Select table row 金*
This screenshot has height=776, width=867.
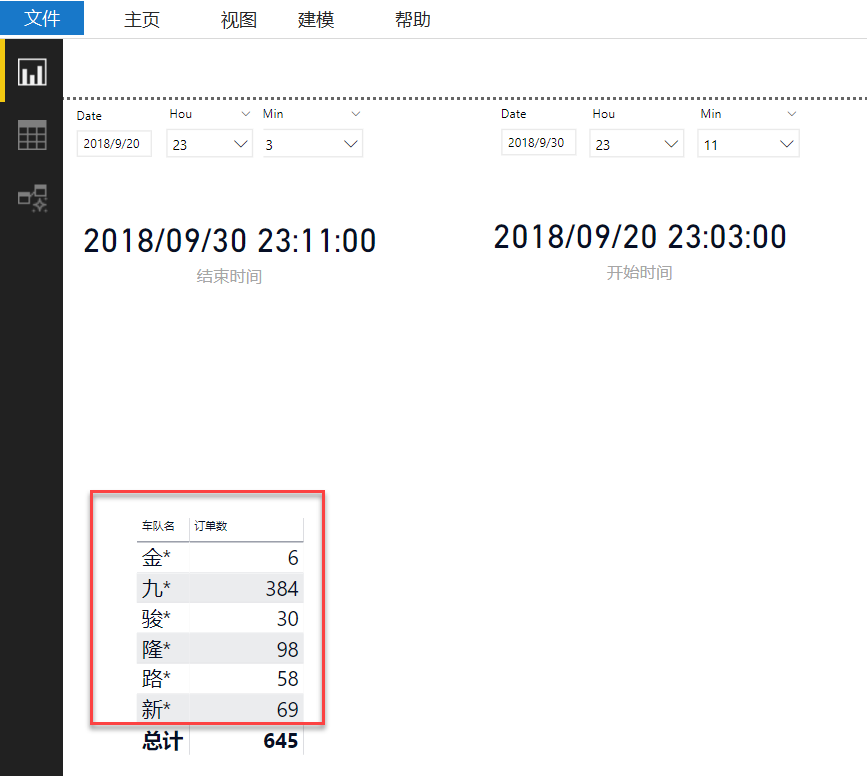[220, 557]
